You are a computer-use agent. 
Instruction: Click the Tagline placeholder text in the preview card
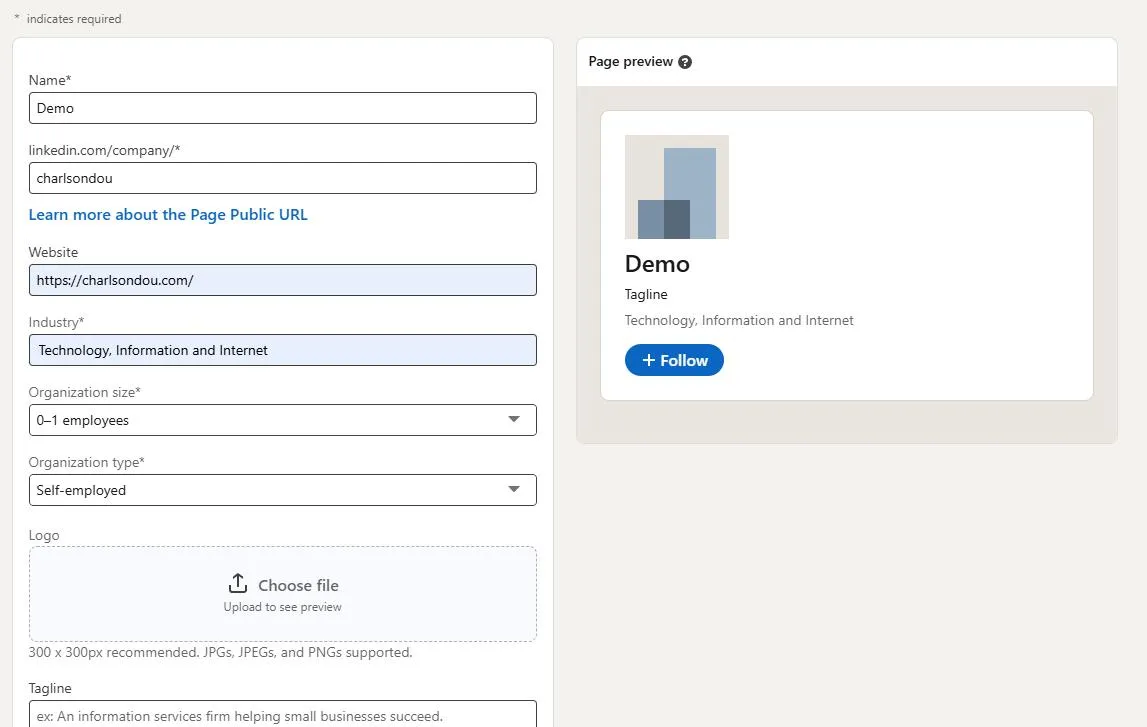645,294
